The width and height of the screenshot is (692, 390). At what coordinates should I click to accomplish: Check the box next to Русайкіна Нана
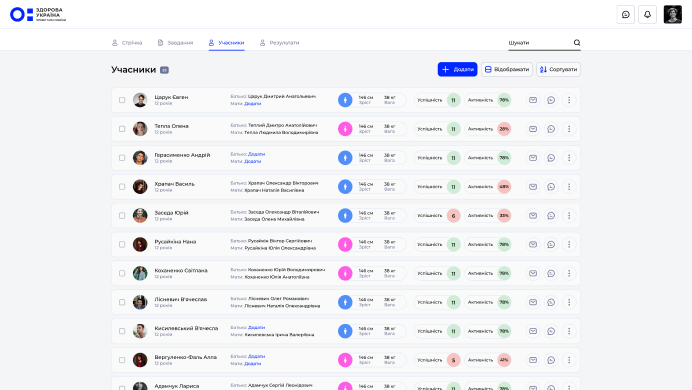[122, 244]
